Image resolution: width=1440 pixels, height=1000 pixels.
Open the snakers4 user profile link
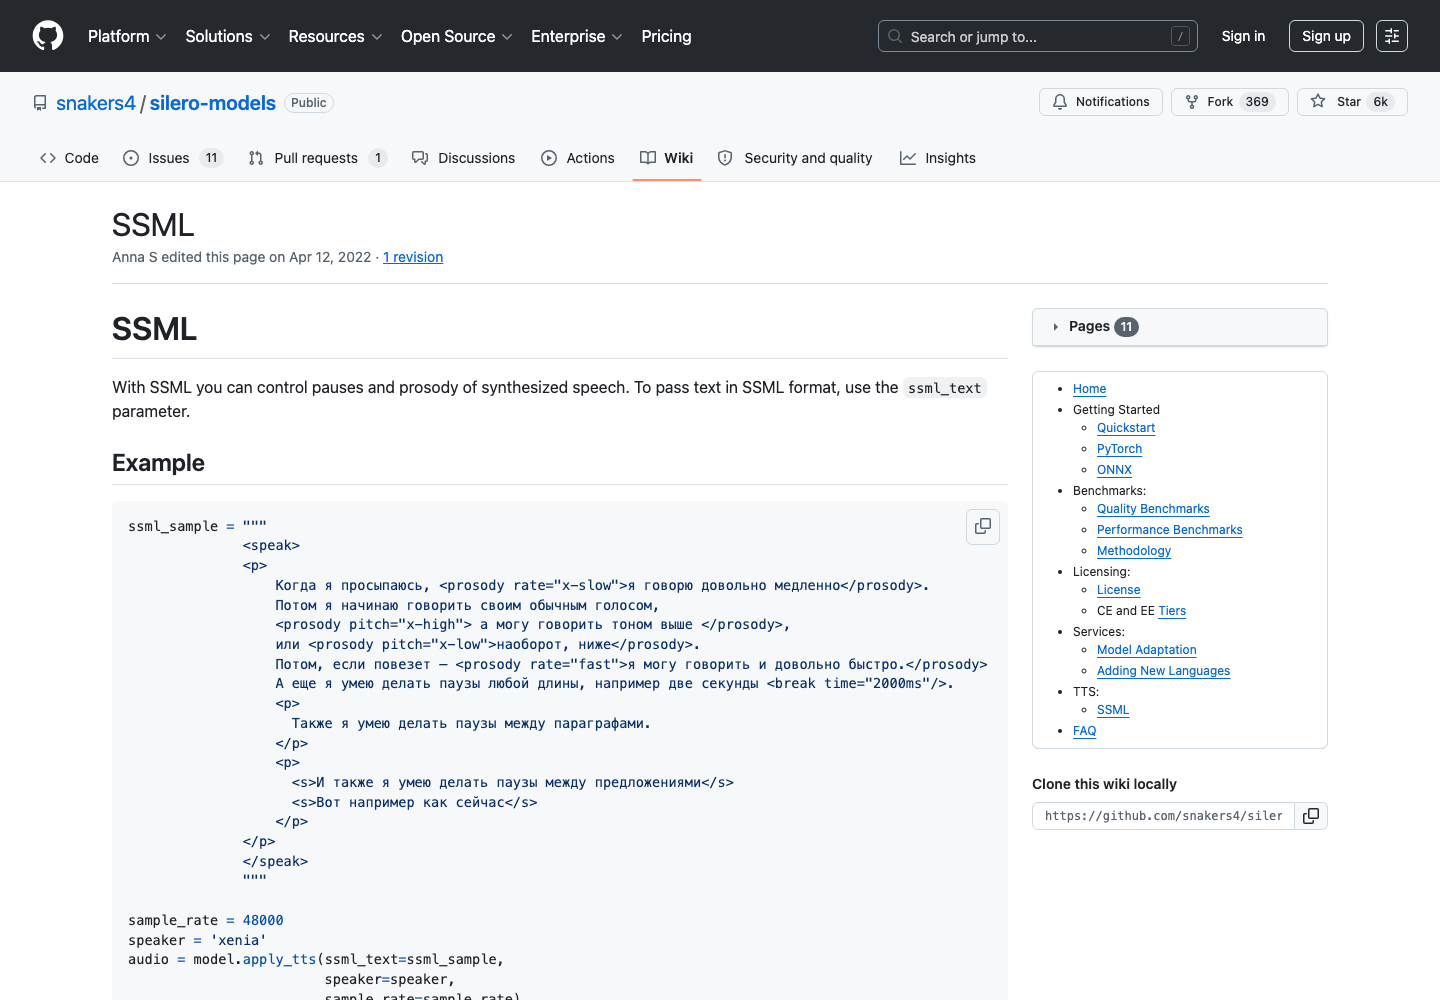pyautogui.click(x=96, y=103)
